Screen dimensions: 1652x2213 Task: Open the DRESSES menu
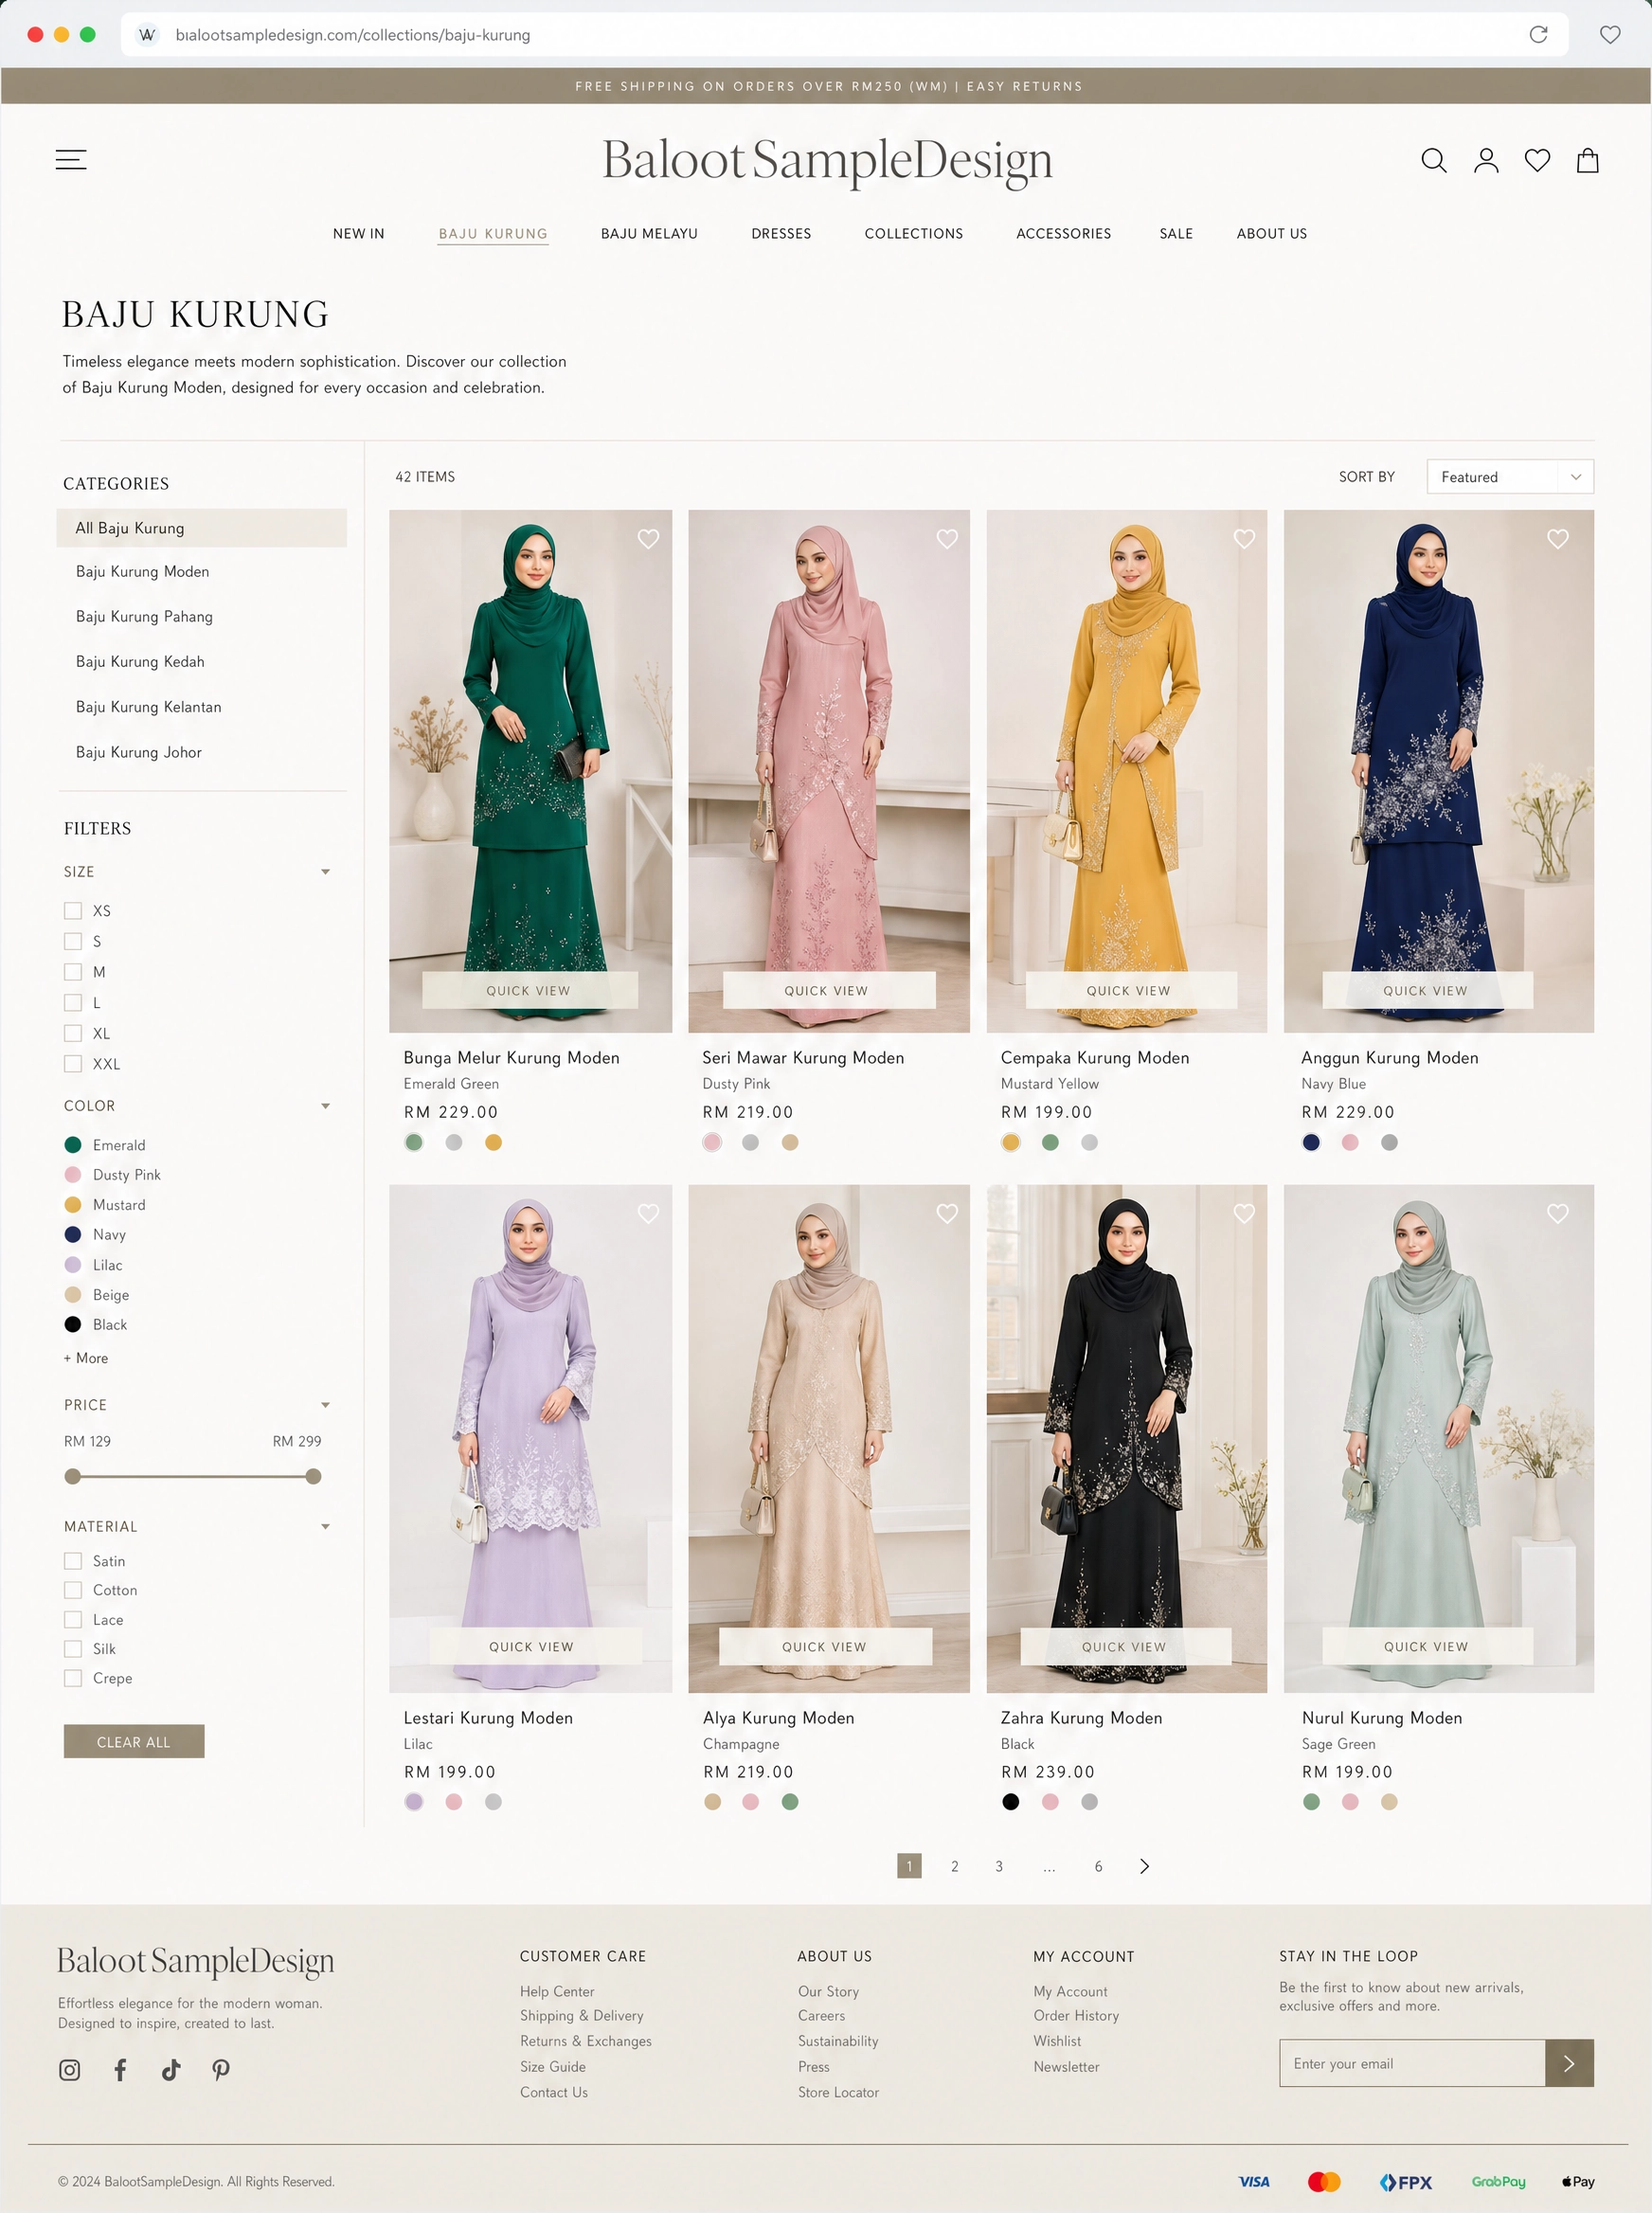pos(781,234)
